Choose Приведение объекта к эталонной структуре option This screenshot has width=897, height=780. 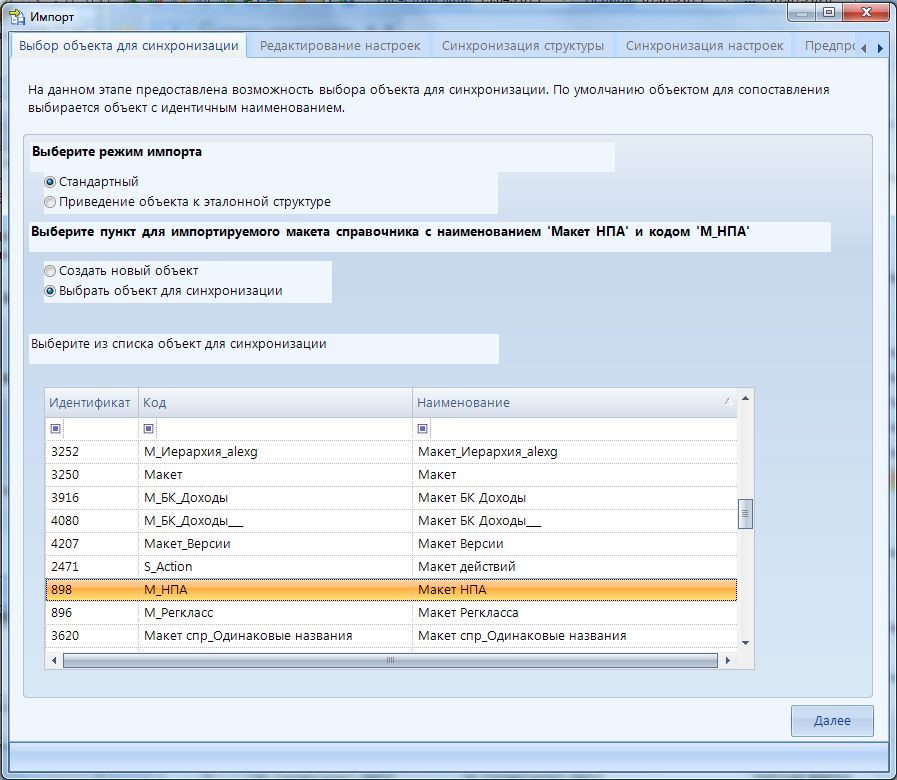click(x=50, y=201)
